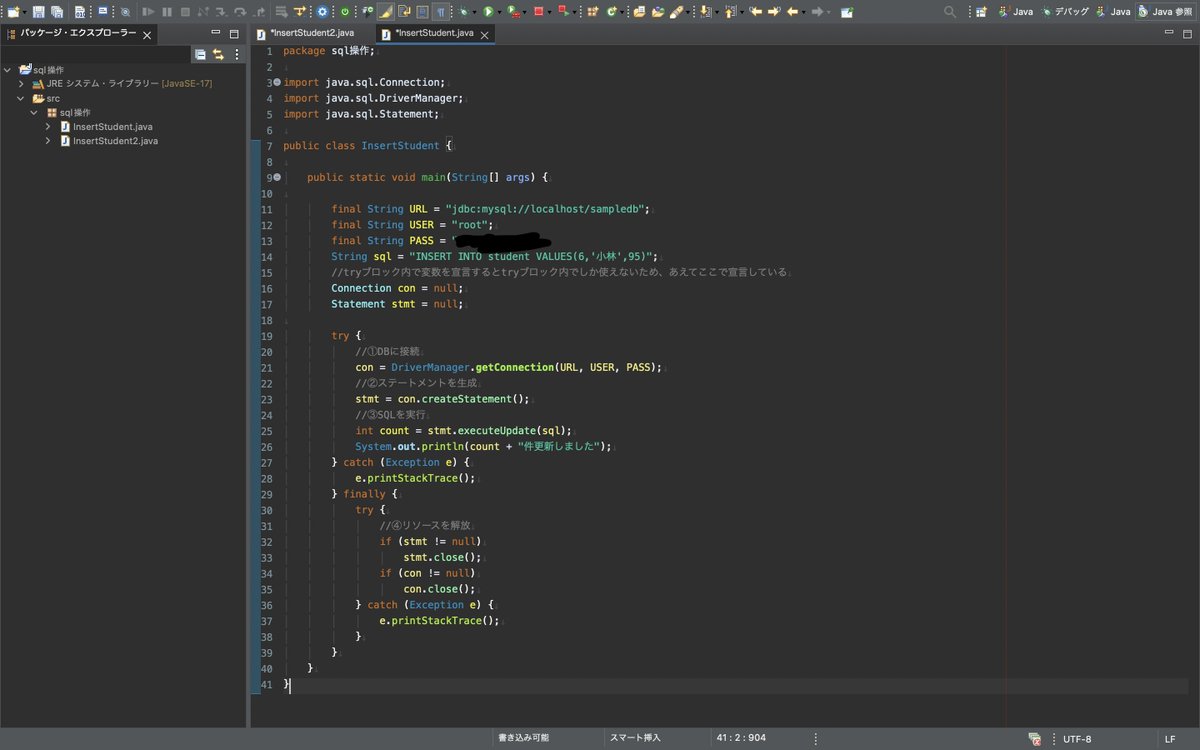Click the Save disk icon in toolbar
1200x750 pixels.
tap(39, 12)
